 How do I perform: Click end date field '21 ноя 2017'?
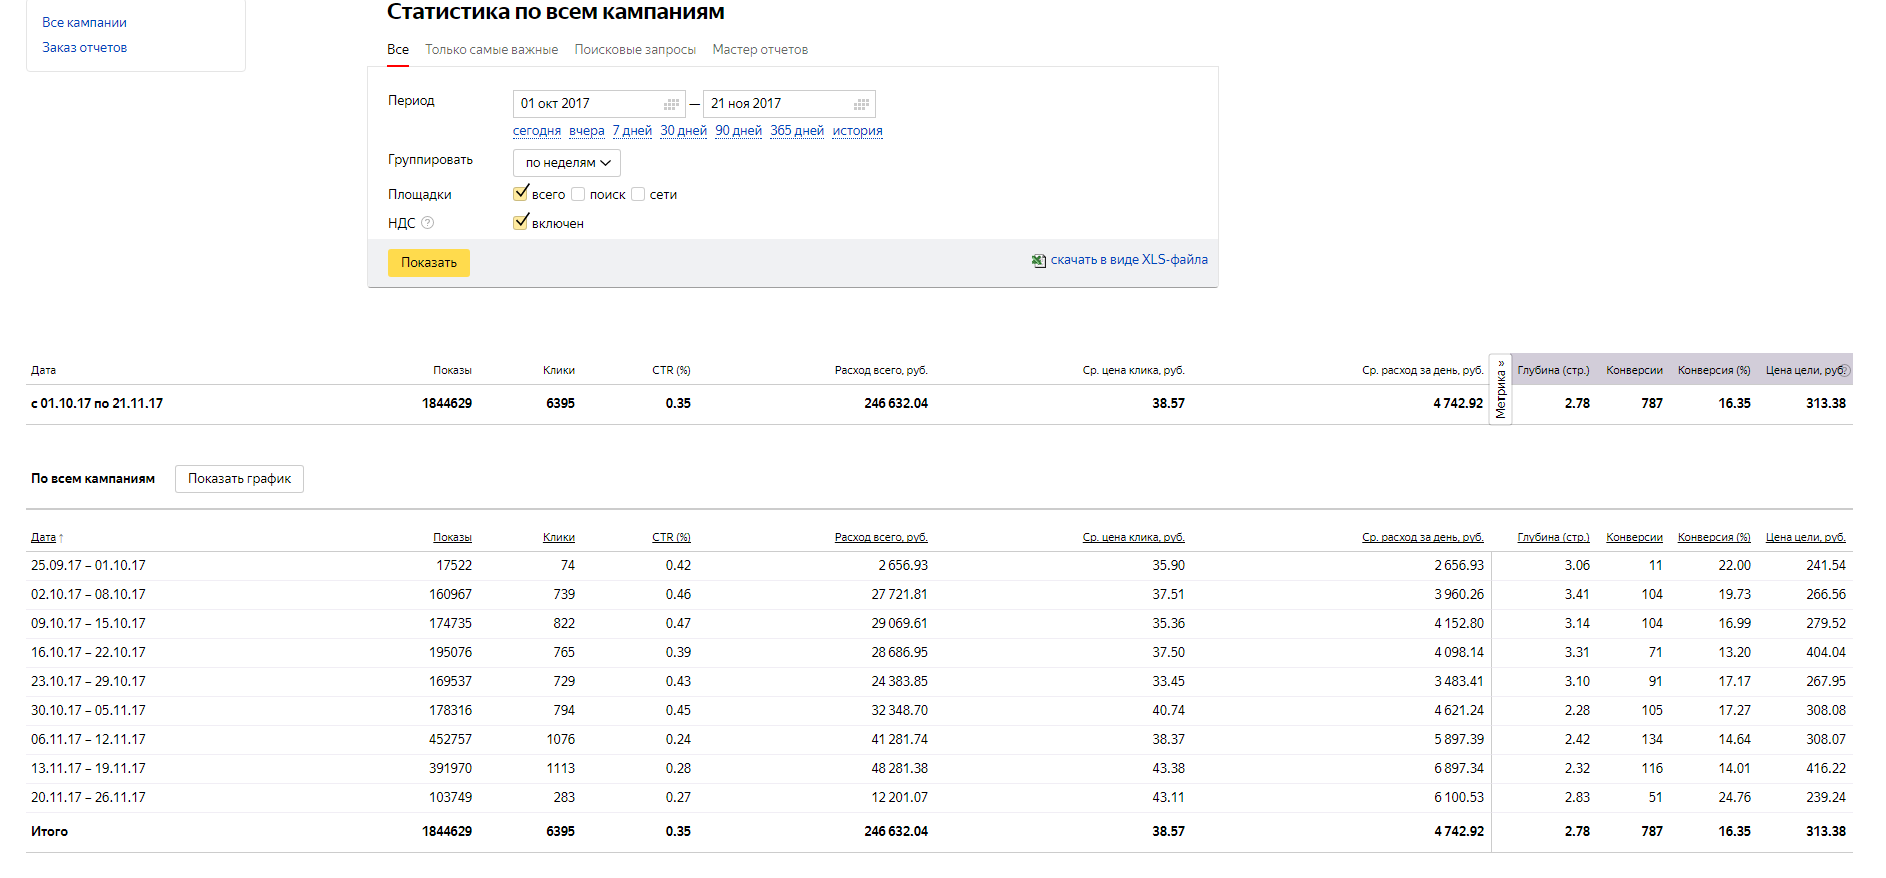(789, 104)
